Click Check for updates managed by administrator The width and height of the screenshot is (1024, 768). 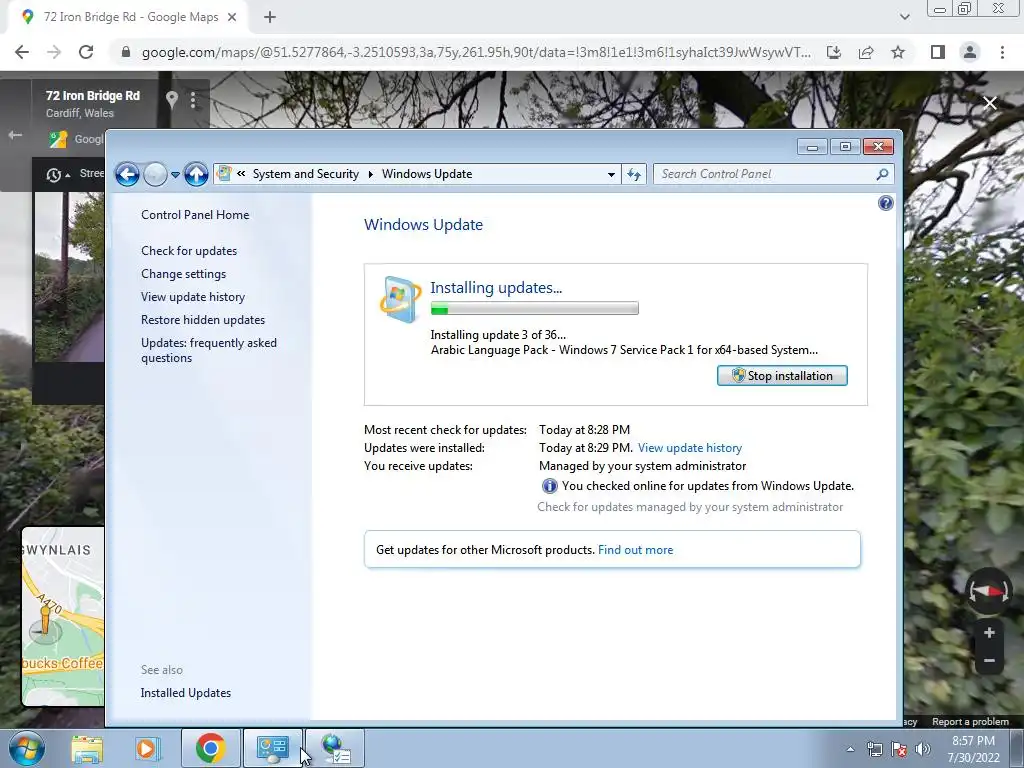tap(690, 507)
